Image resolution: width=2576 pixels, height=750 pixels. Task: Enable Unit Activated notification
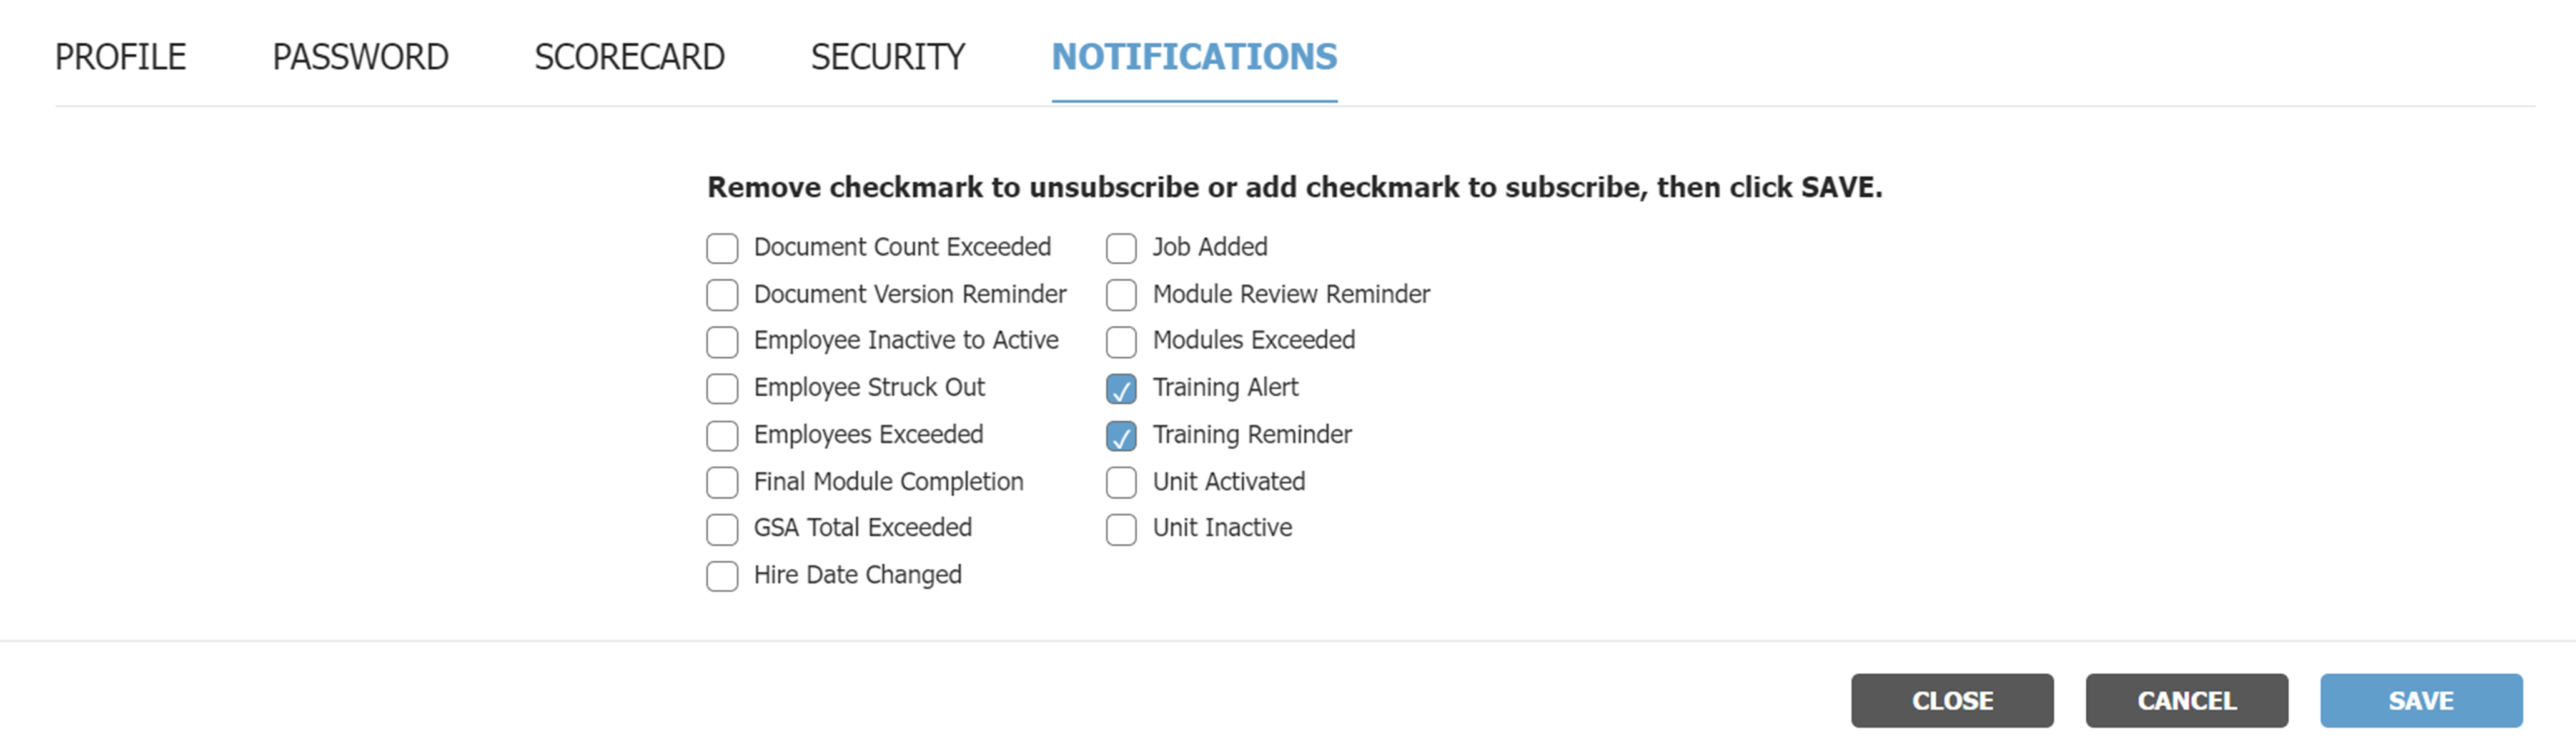click(1121, 482)
